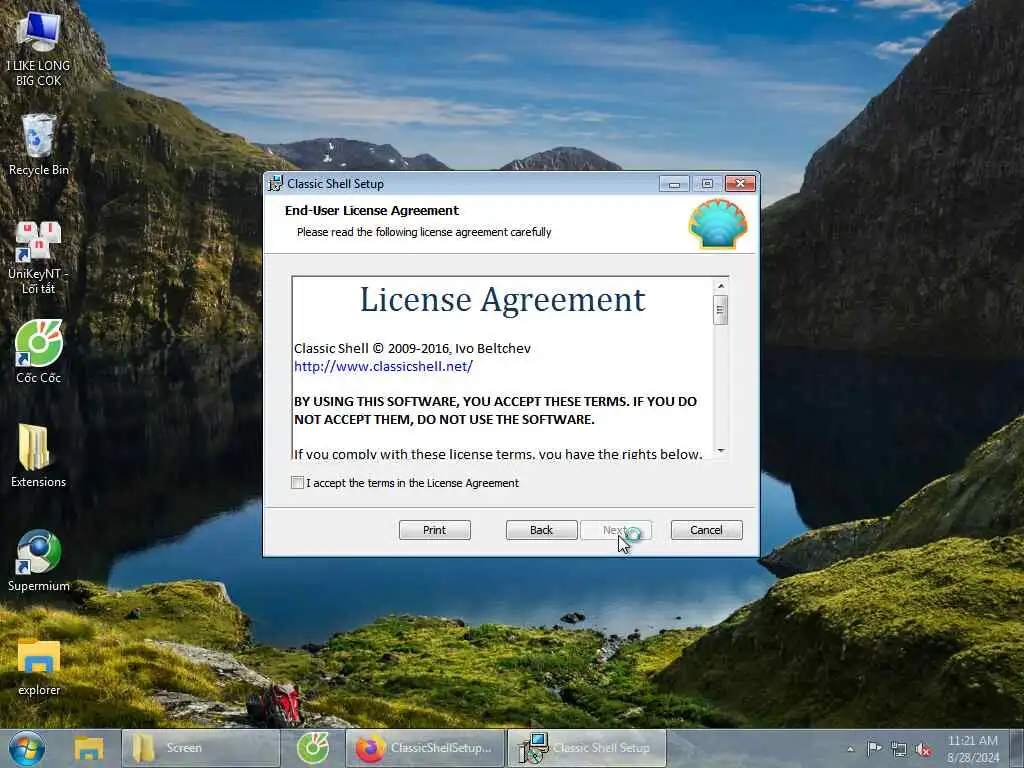The width and height of the screenshot is (1024, 768).
Task: Click the Show desktop strip on the taskbar
Action: [x=1018, y=748]
